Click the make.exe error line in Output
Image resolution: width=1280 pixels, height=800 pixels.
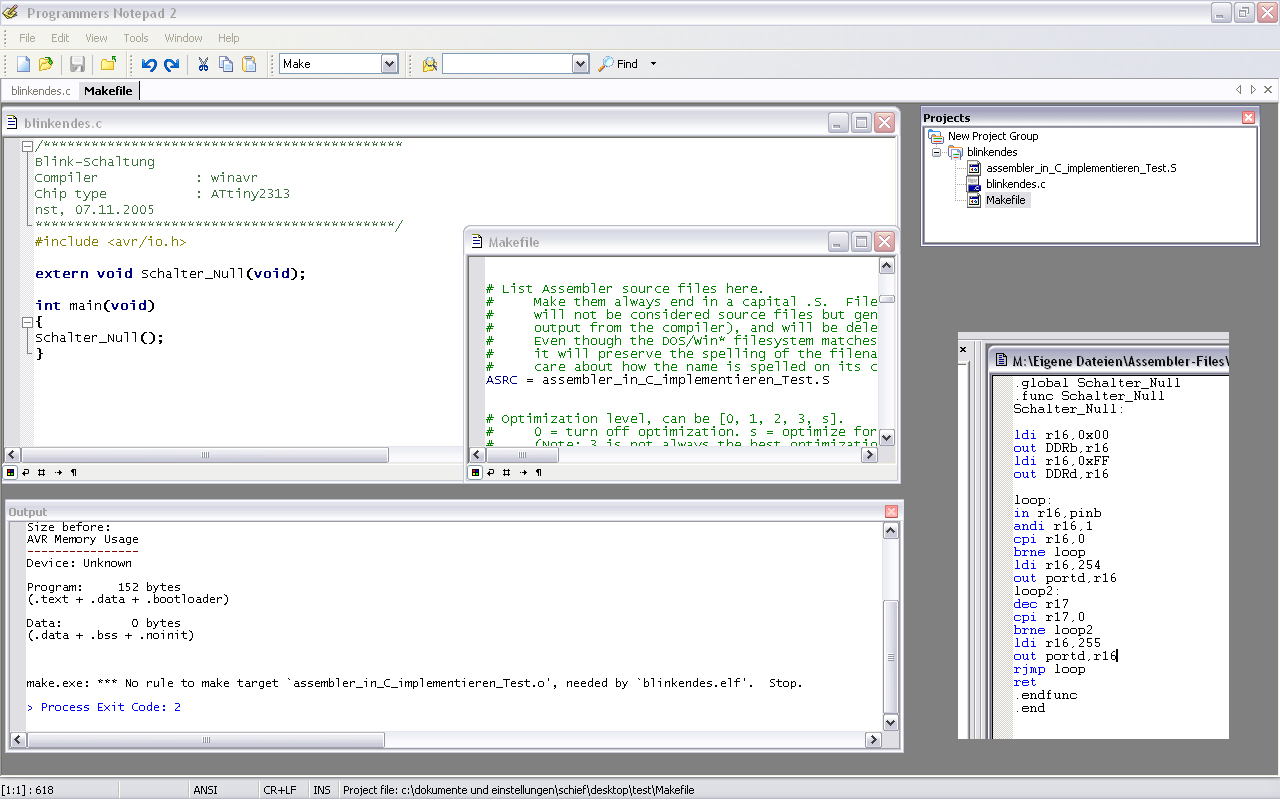point(414,683)
